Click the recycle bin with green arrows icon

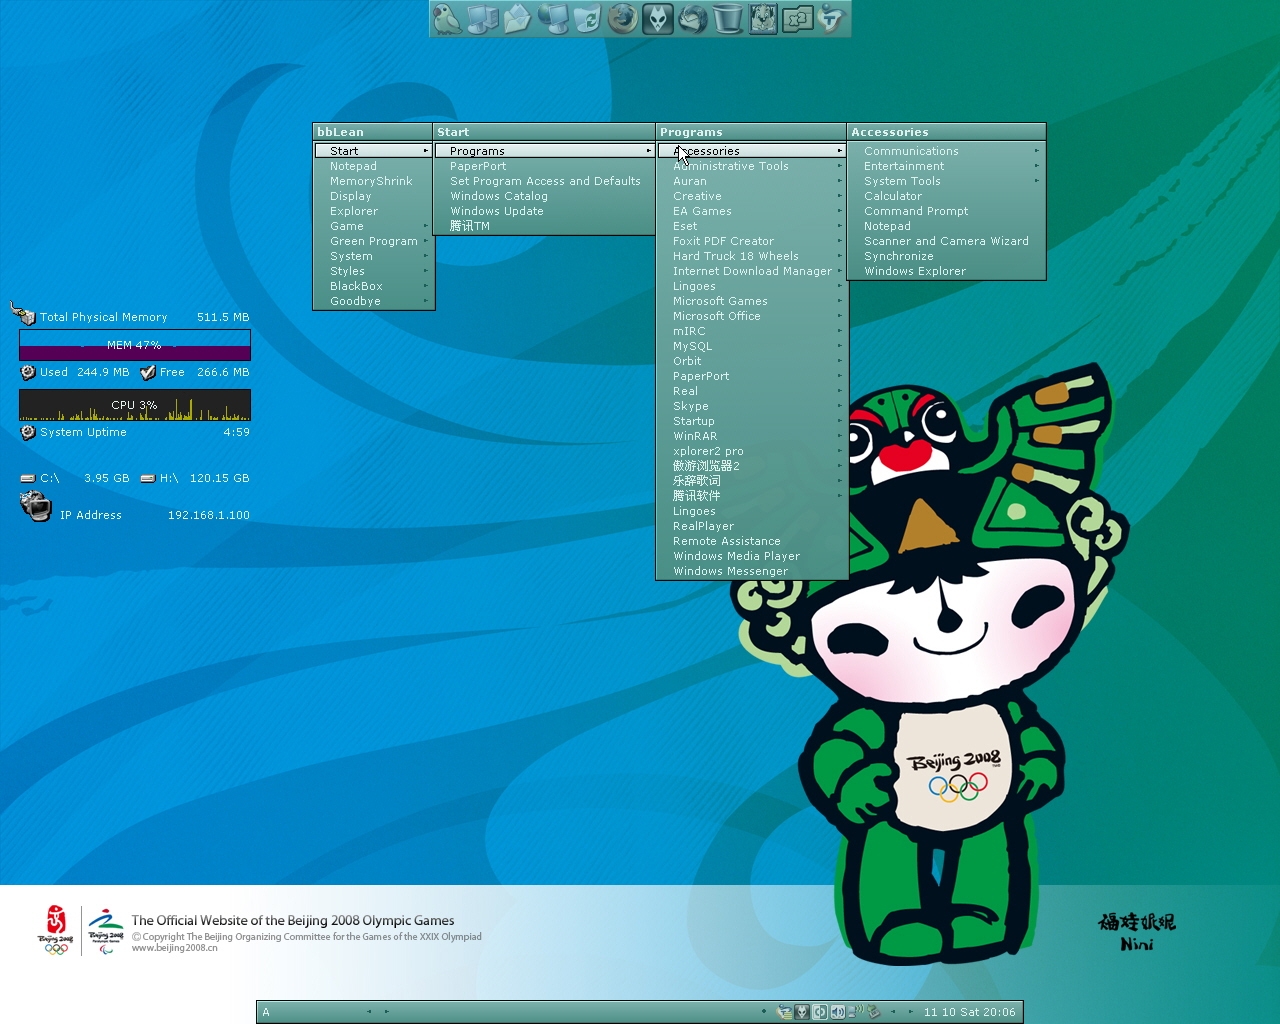pyautogui.click(x=587, y=19)
